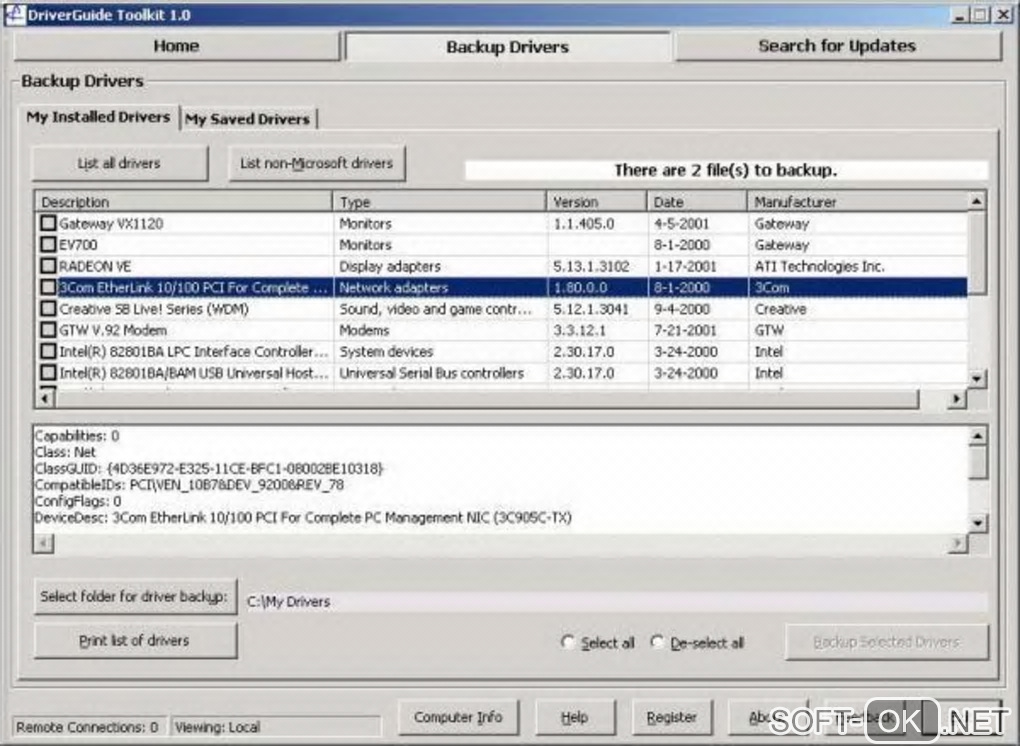Check the Gateway VX1120 driver checkbox
The image size is (1020, 746).
pos(48,224)
